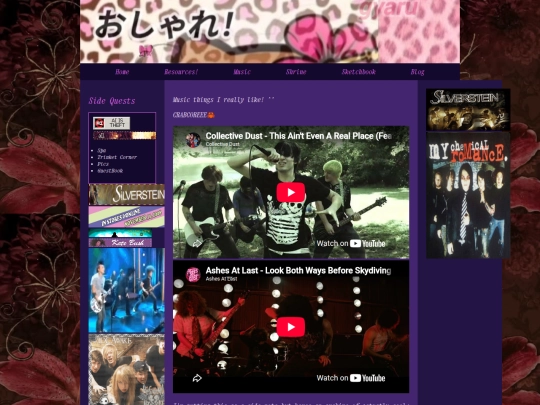Click the AI IS THEFT badge
540x405 pixels.
(x=111, y=123)
